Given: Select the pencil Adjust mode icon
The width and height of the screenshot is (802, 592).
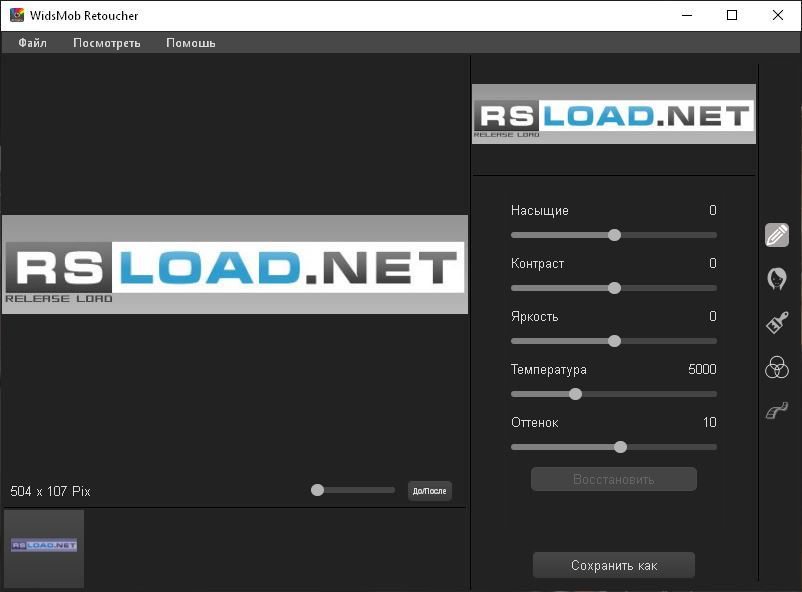Looking at the screenshot, I should pos(777,235).
